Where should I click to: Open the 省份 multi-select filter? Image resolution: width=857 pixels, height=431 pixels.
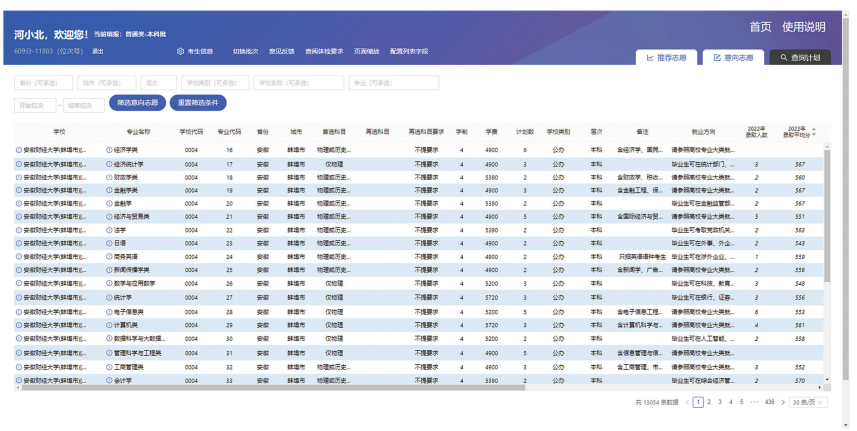tap(43, 83)
